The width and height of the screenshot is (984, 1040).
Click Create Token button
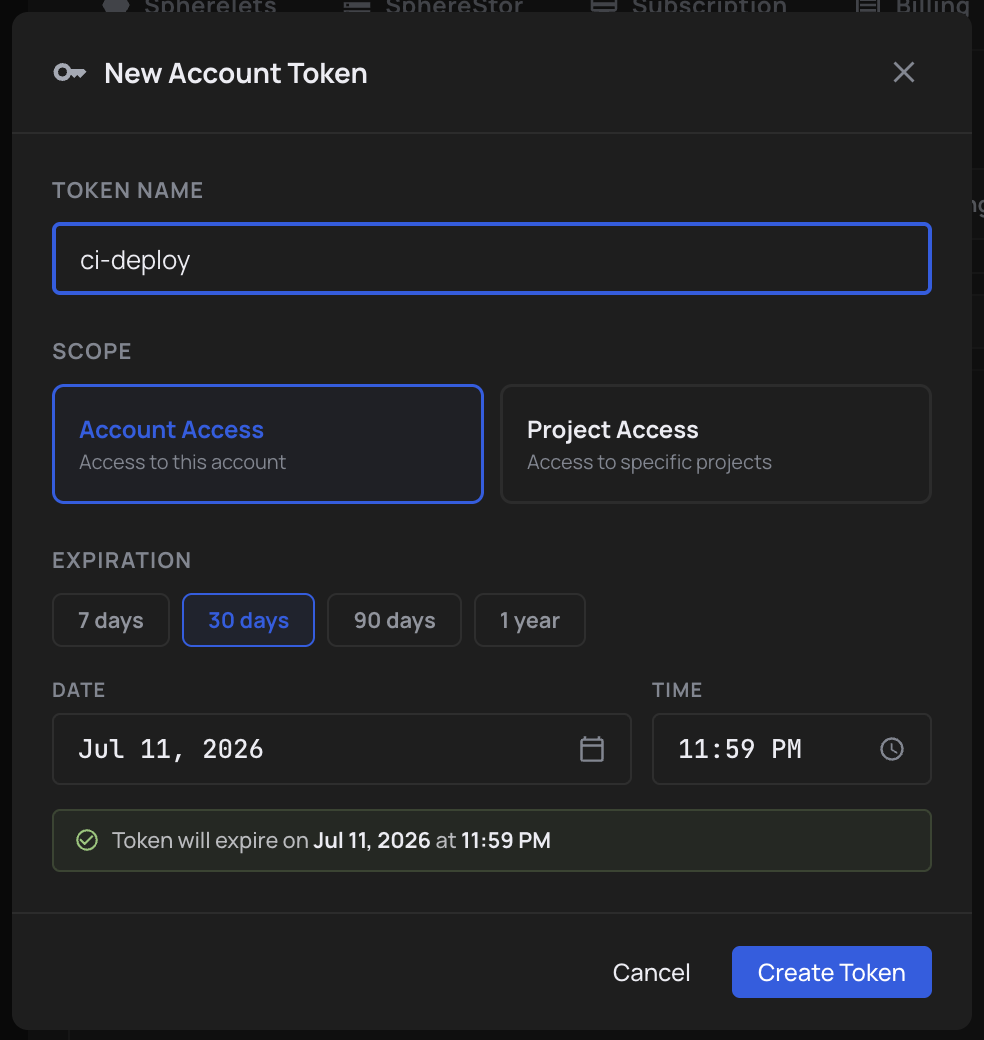(831, 972)
